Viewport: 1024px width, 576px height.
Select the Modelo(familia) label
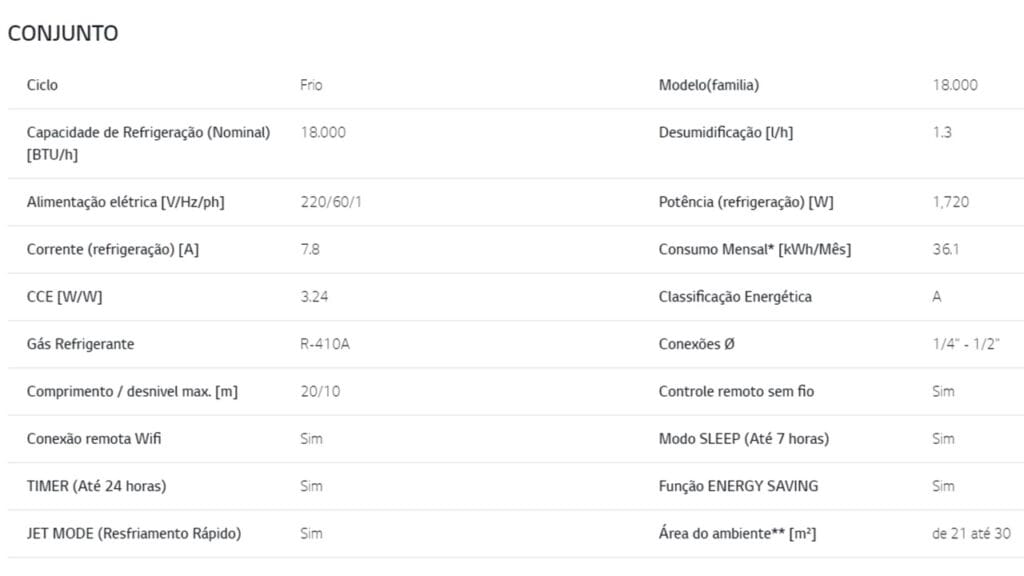click(x=708, y=85)
